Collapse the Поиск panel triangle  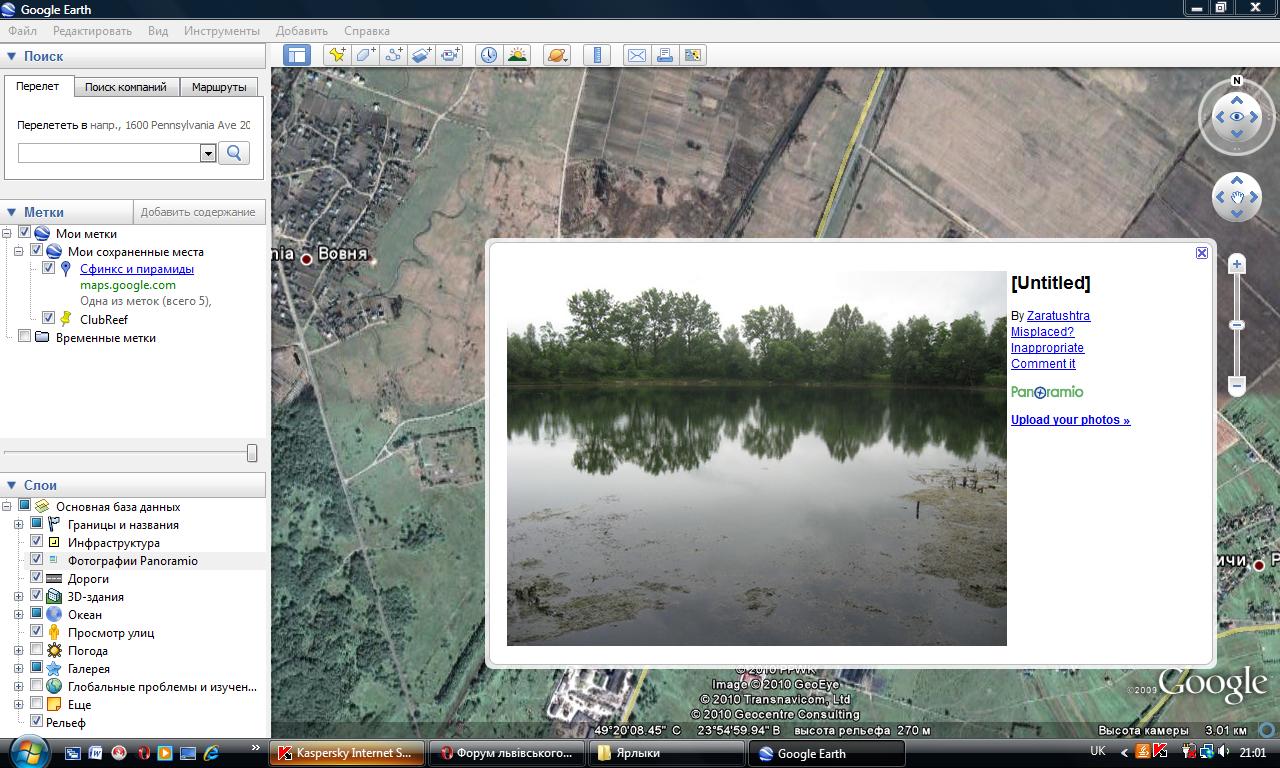coord(12,57)
